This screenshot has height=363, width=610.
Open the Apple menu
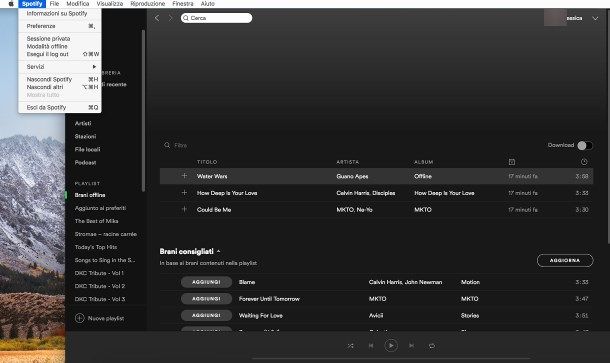pos(11,4)
